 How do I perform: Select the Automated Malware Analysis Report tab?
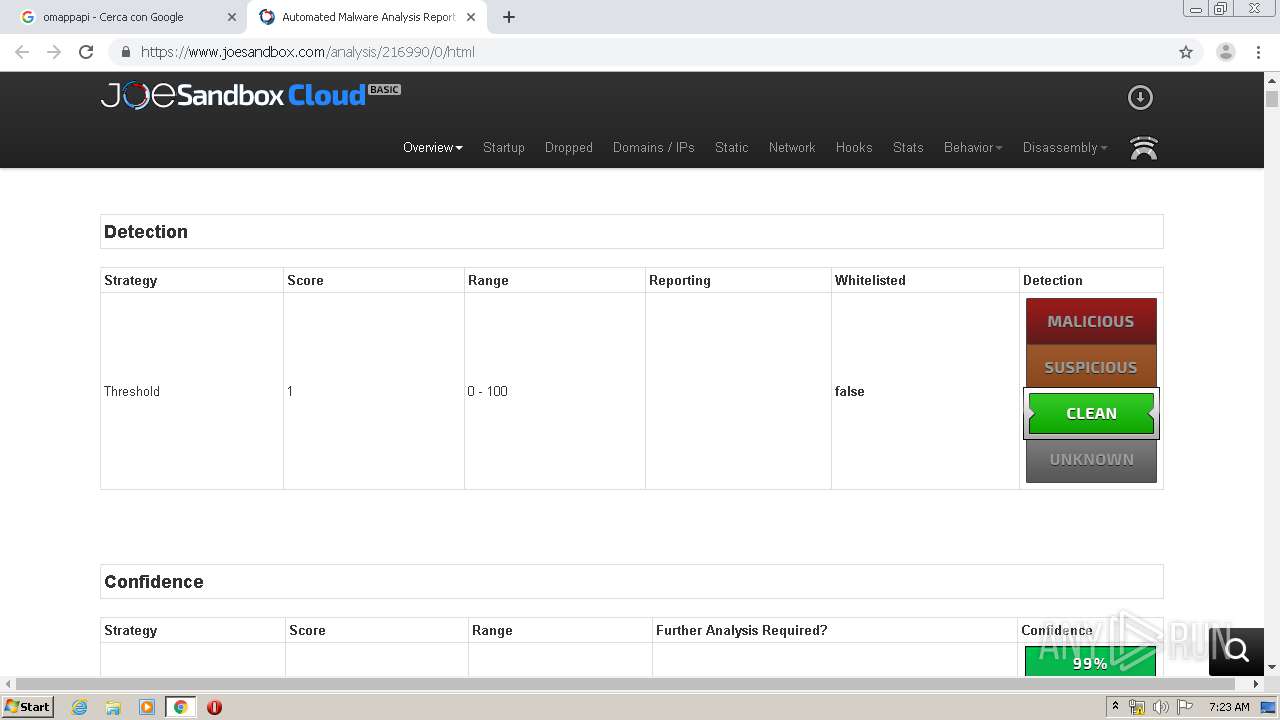(x=365, y=17)
